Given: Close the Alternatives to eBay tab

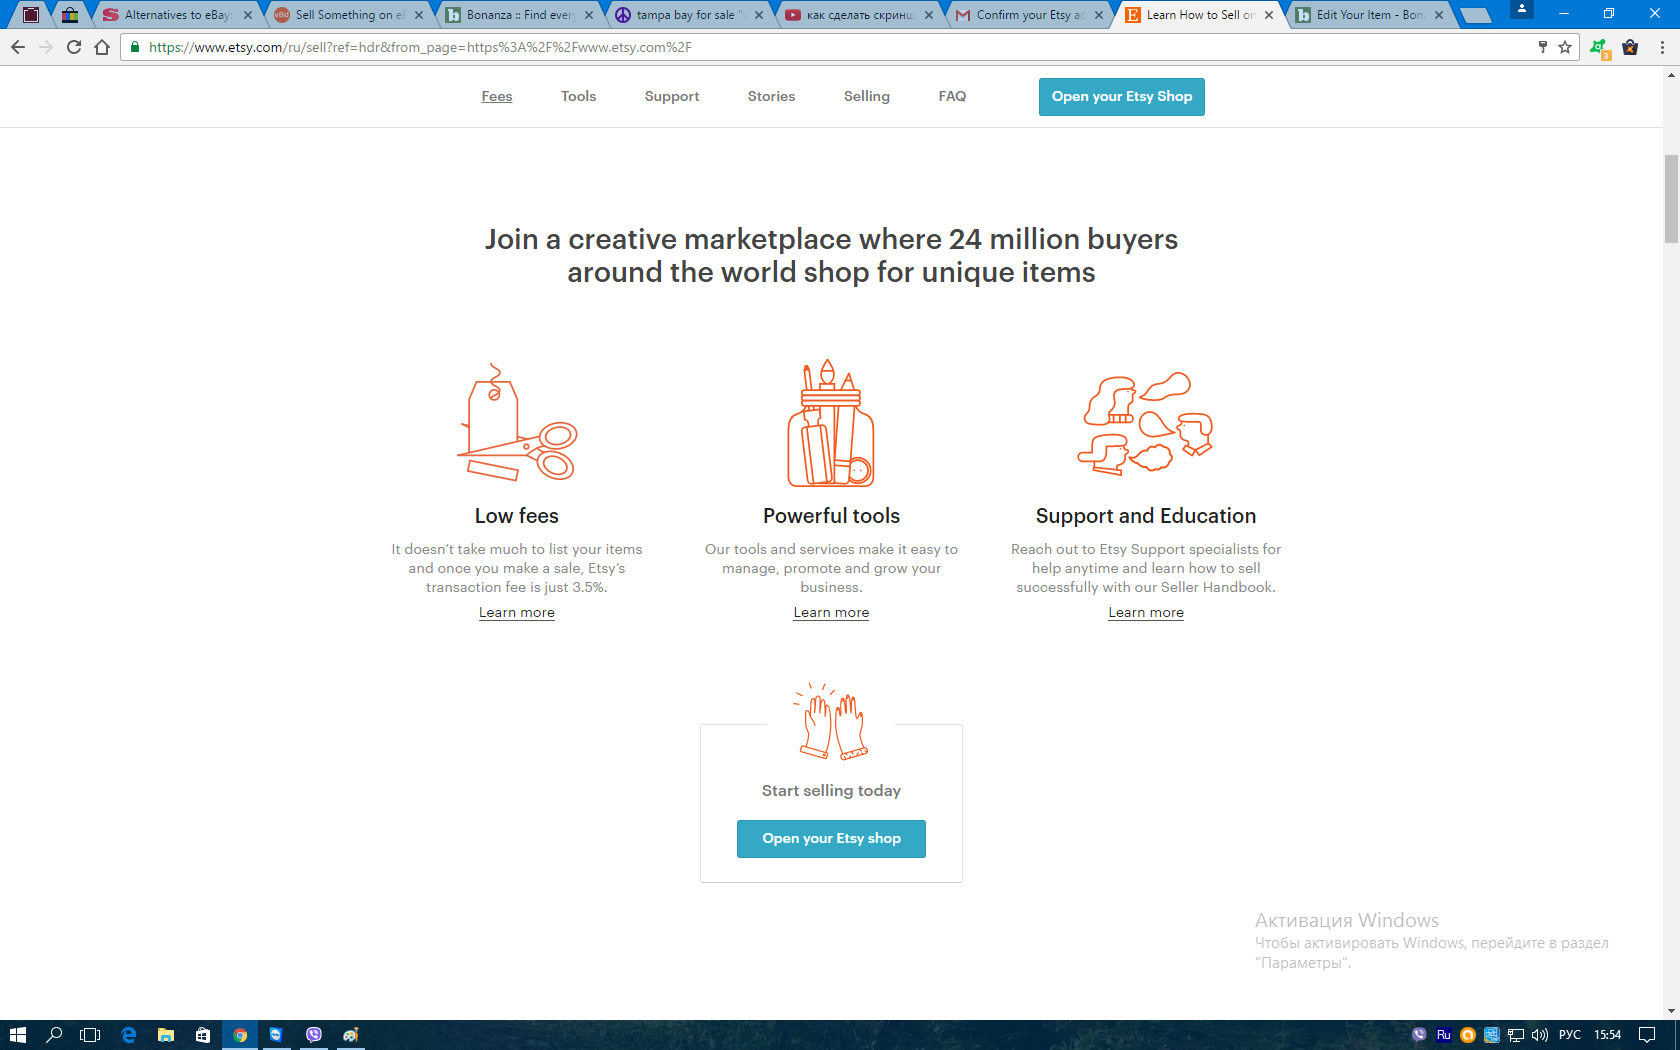Looking at the screenshot, I should point(248,15).
